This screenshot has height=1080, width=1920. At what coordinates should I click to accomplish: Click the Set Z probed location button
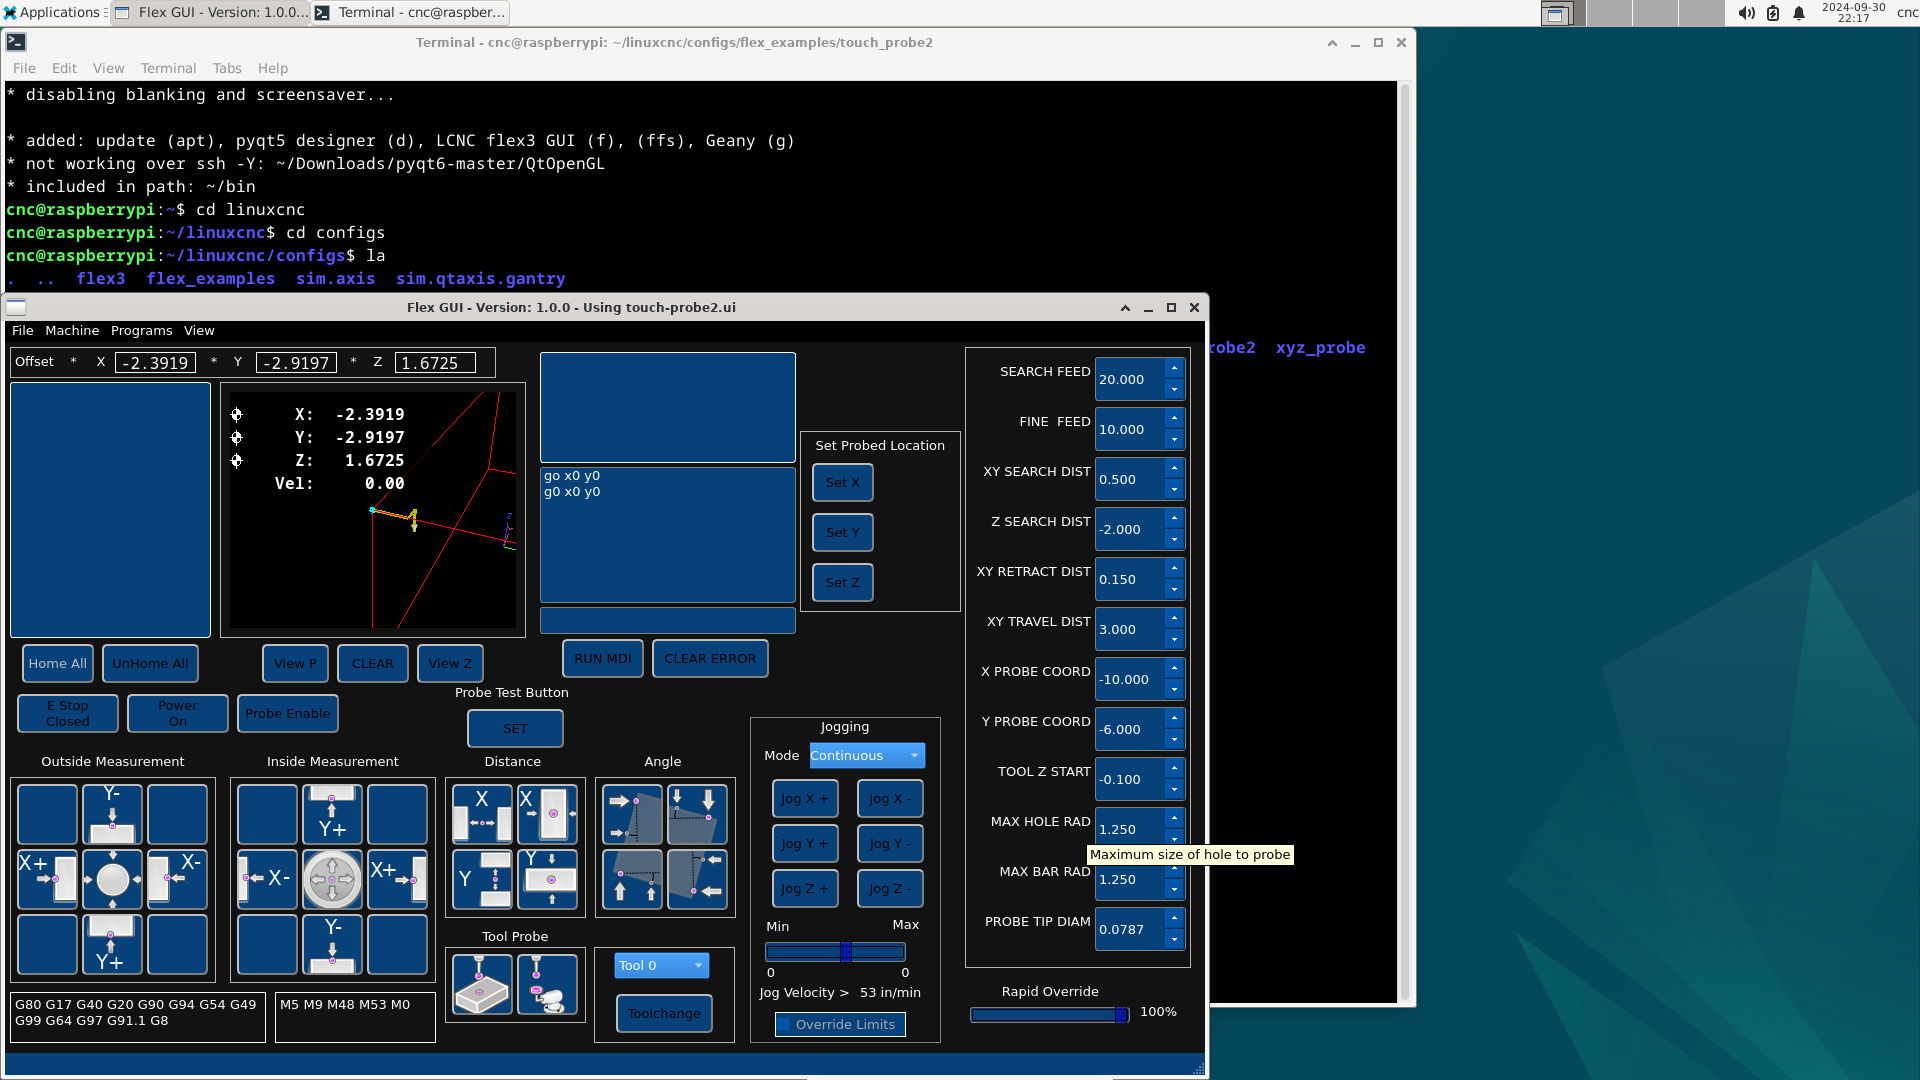[843, 582]
